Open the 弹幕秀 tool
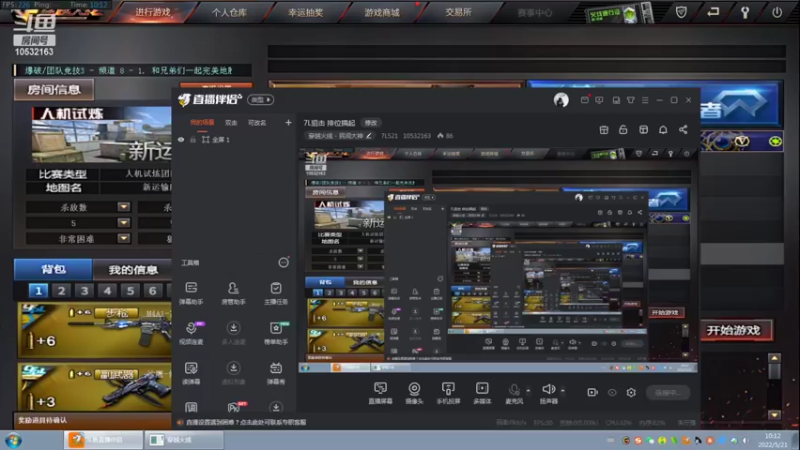This screenshot has width=800, height=450. click(276, 373)
